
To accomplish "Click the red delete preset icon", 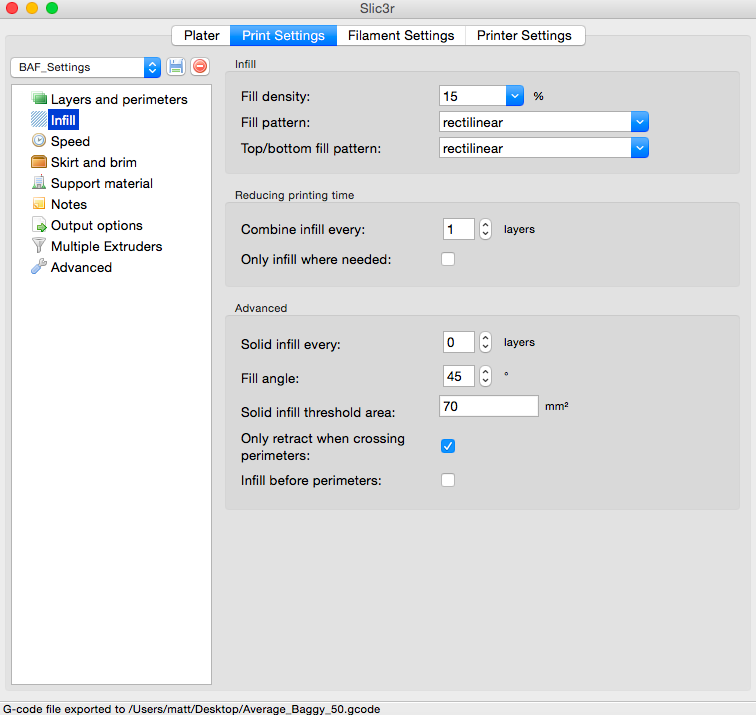I will click(x=200, y=67).
